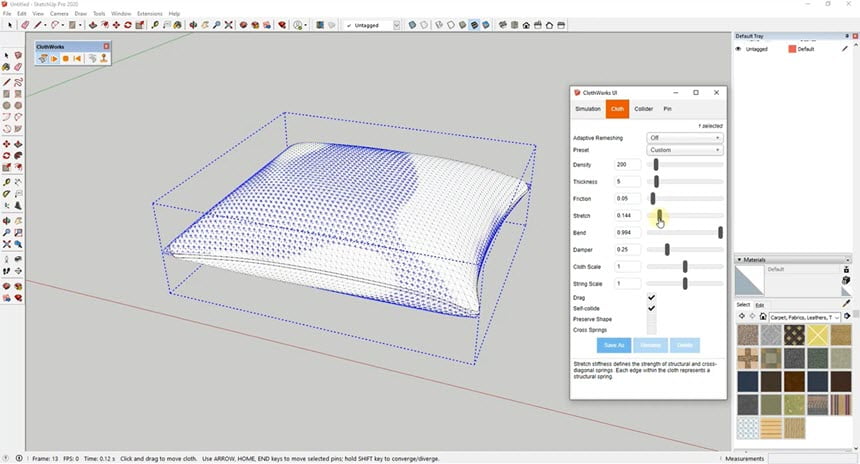This screenshot has width=860, height=464.
Task: Select the Line tool in left toolbar
Action: pos(7,82)
